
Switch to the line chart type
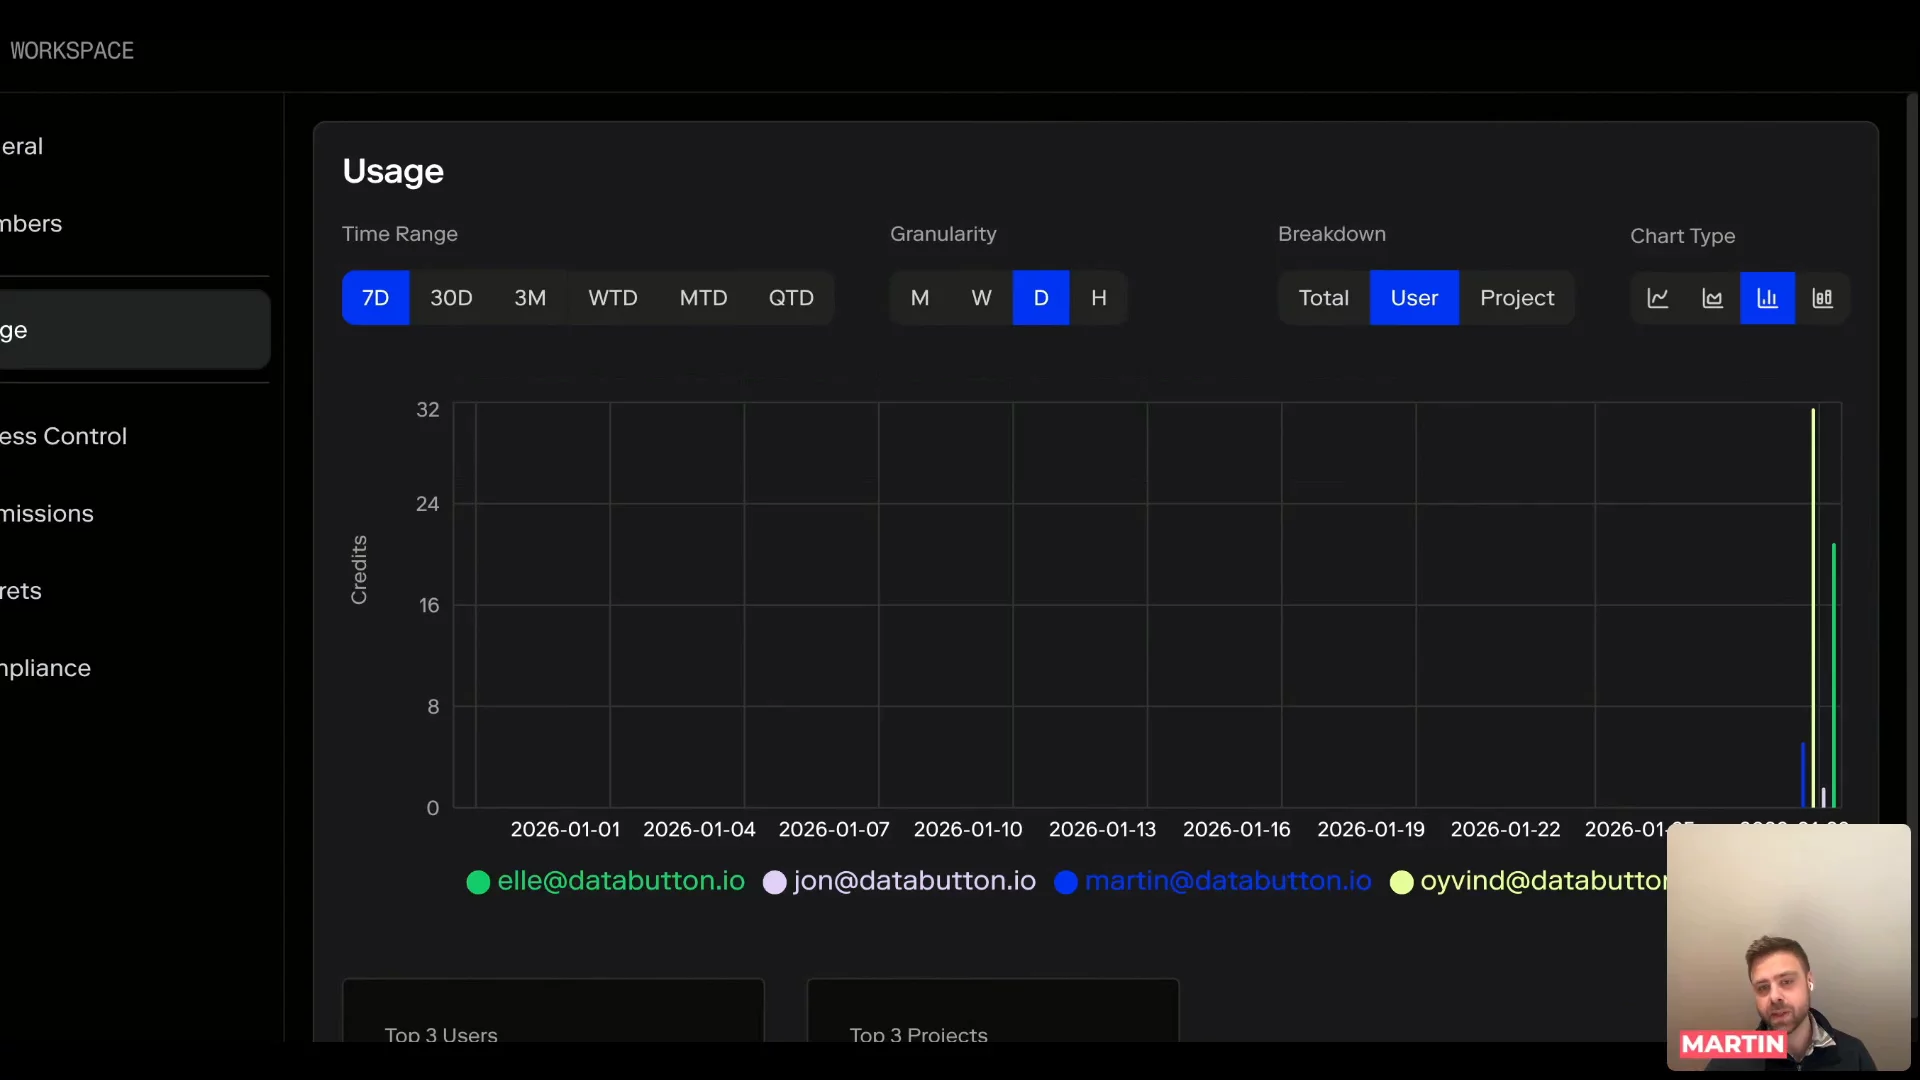pos(1658,298)
